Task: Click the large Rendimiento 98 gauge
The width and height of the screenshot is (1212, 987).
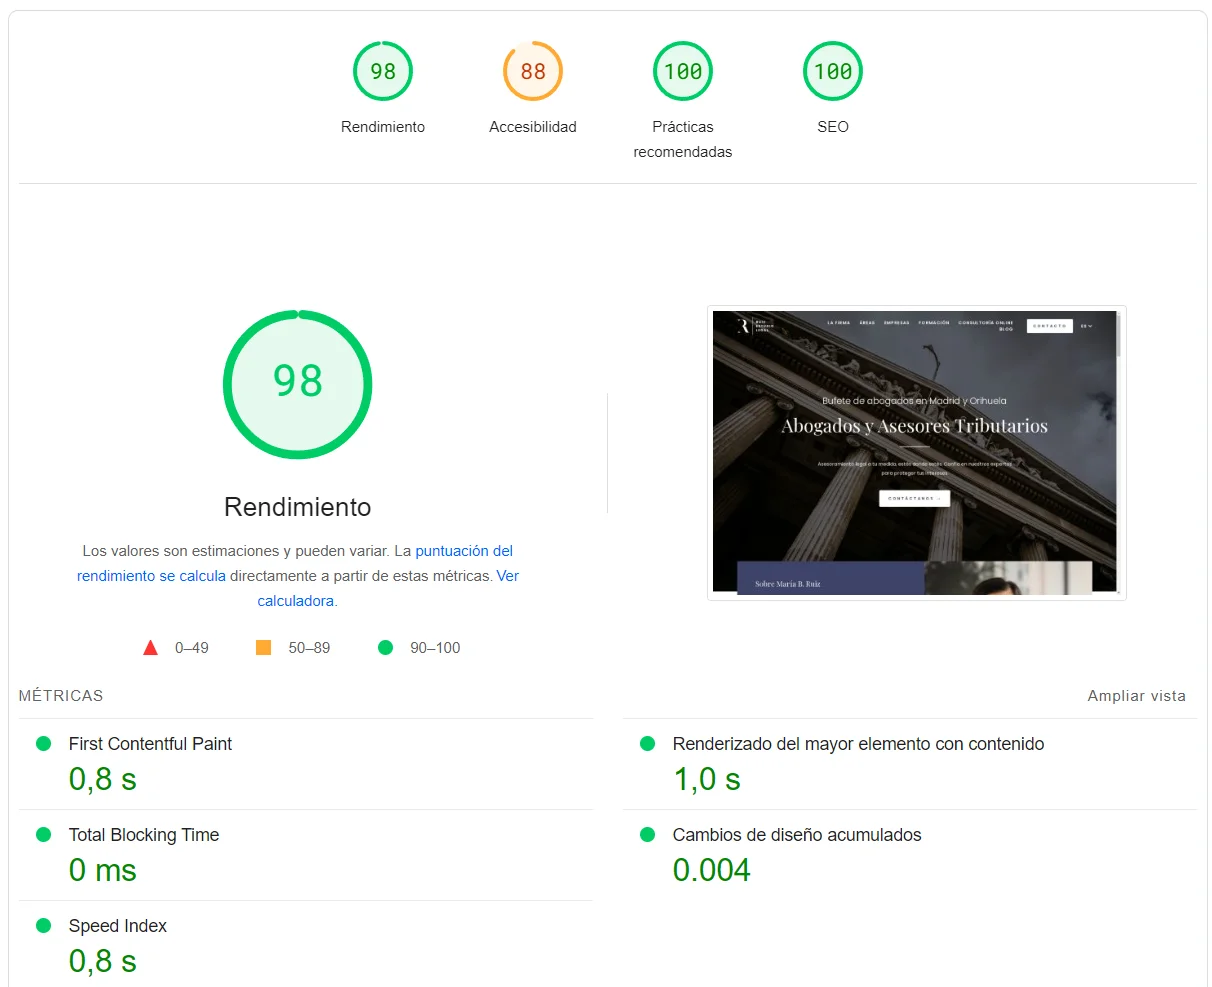Action: point(298,384)
